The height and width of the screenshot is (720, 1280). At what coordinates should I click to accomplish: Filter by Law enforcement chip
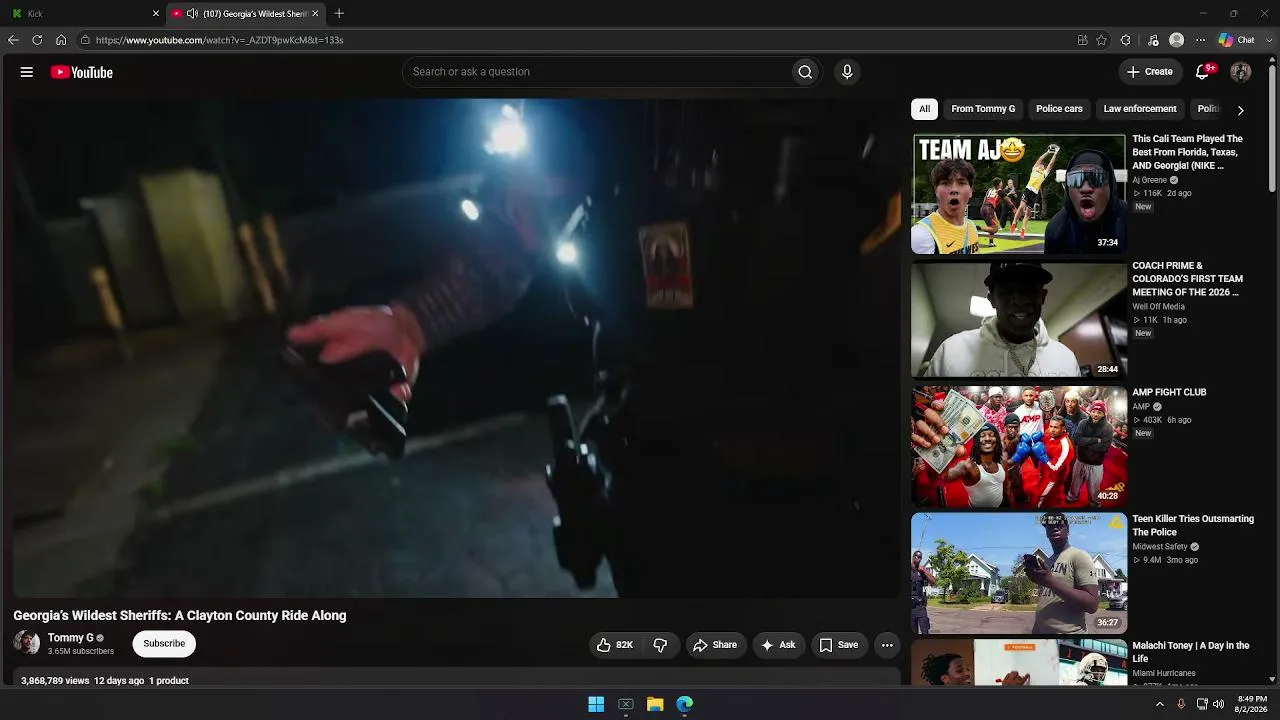coord(1140,109)
